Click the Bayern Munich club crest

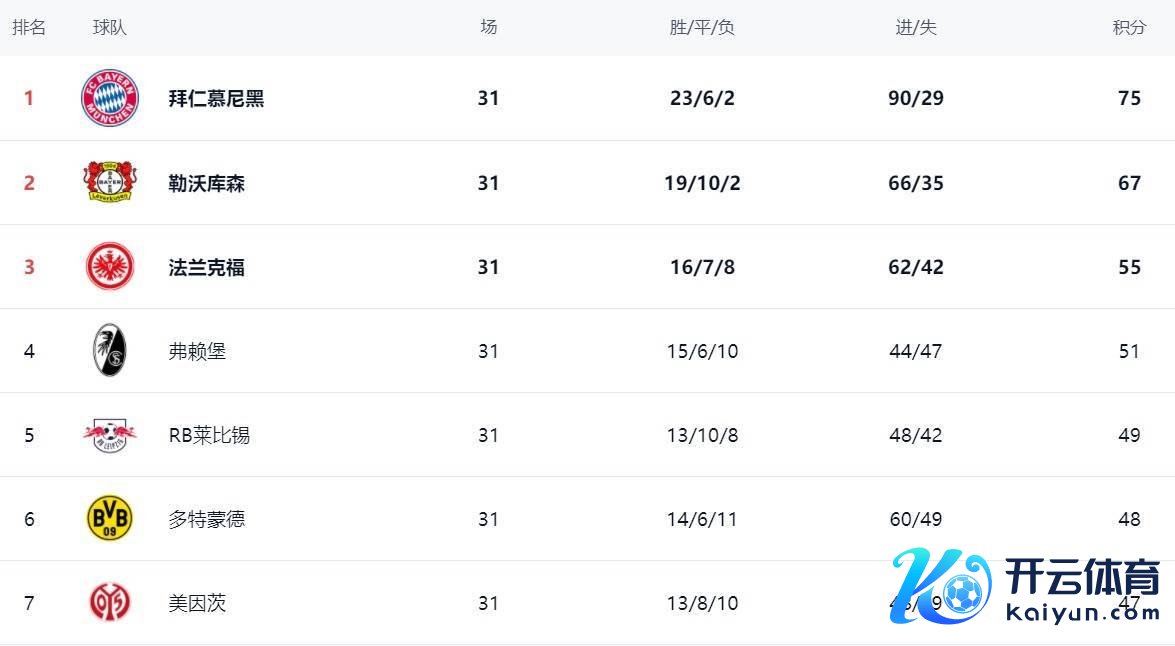coord(110,98)
